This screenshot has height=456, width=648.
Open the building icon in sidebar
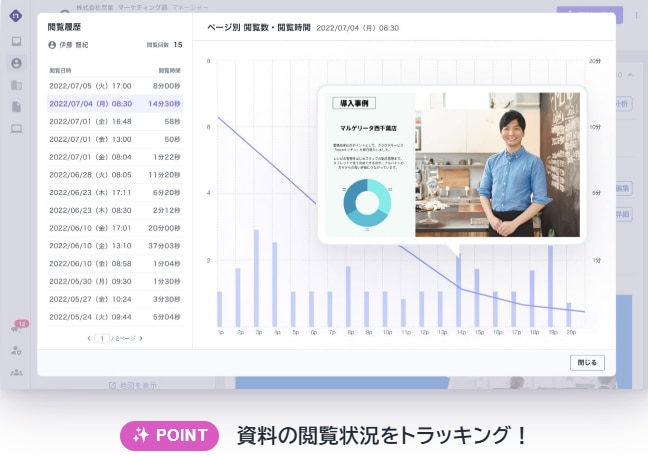coord(16,85)
